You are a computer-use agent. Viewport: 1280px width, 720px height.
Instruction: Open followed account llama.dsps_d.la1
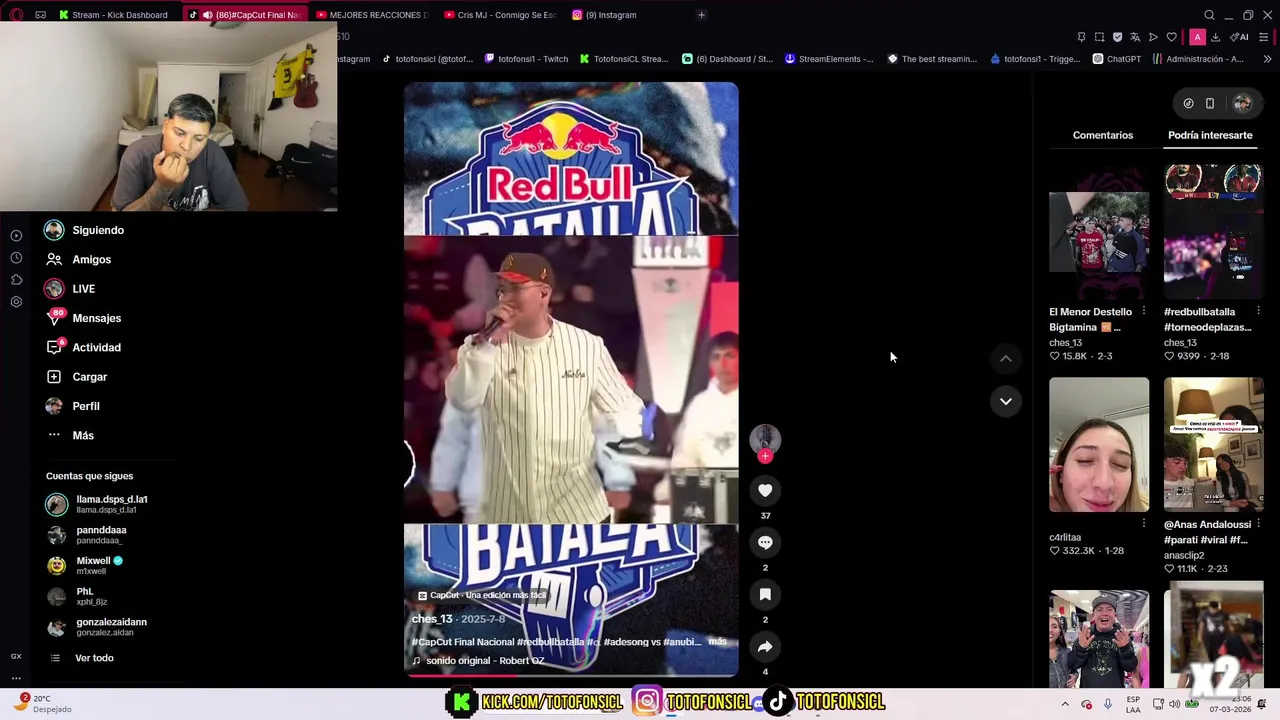(97, 504)
